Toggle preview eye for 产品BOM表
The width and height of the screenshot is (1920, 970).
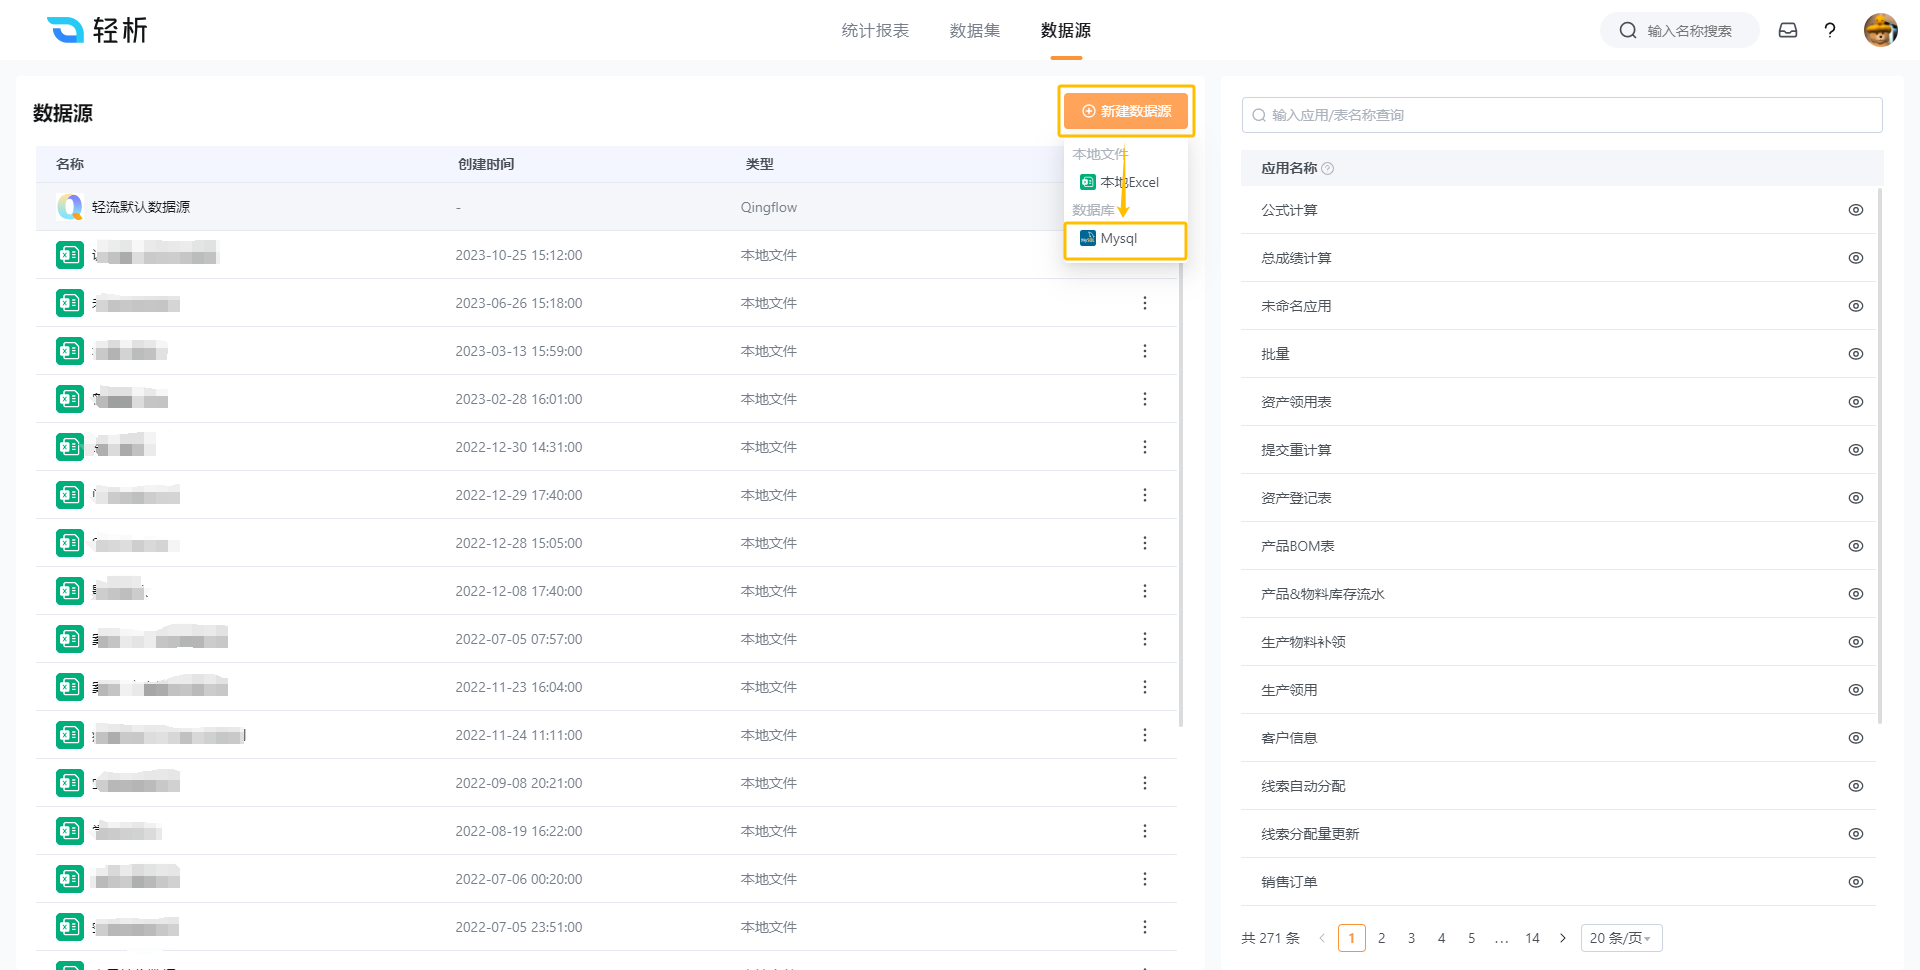1856,546
